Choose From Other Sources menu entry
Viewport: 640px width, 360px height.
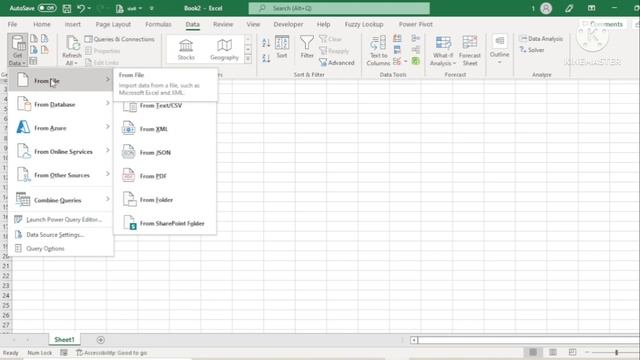coord(60,175)
